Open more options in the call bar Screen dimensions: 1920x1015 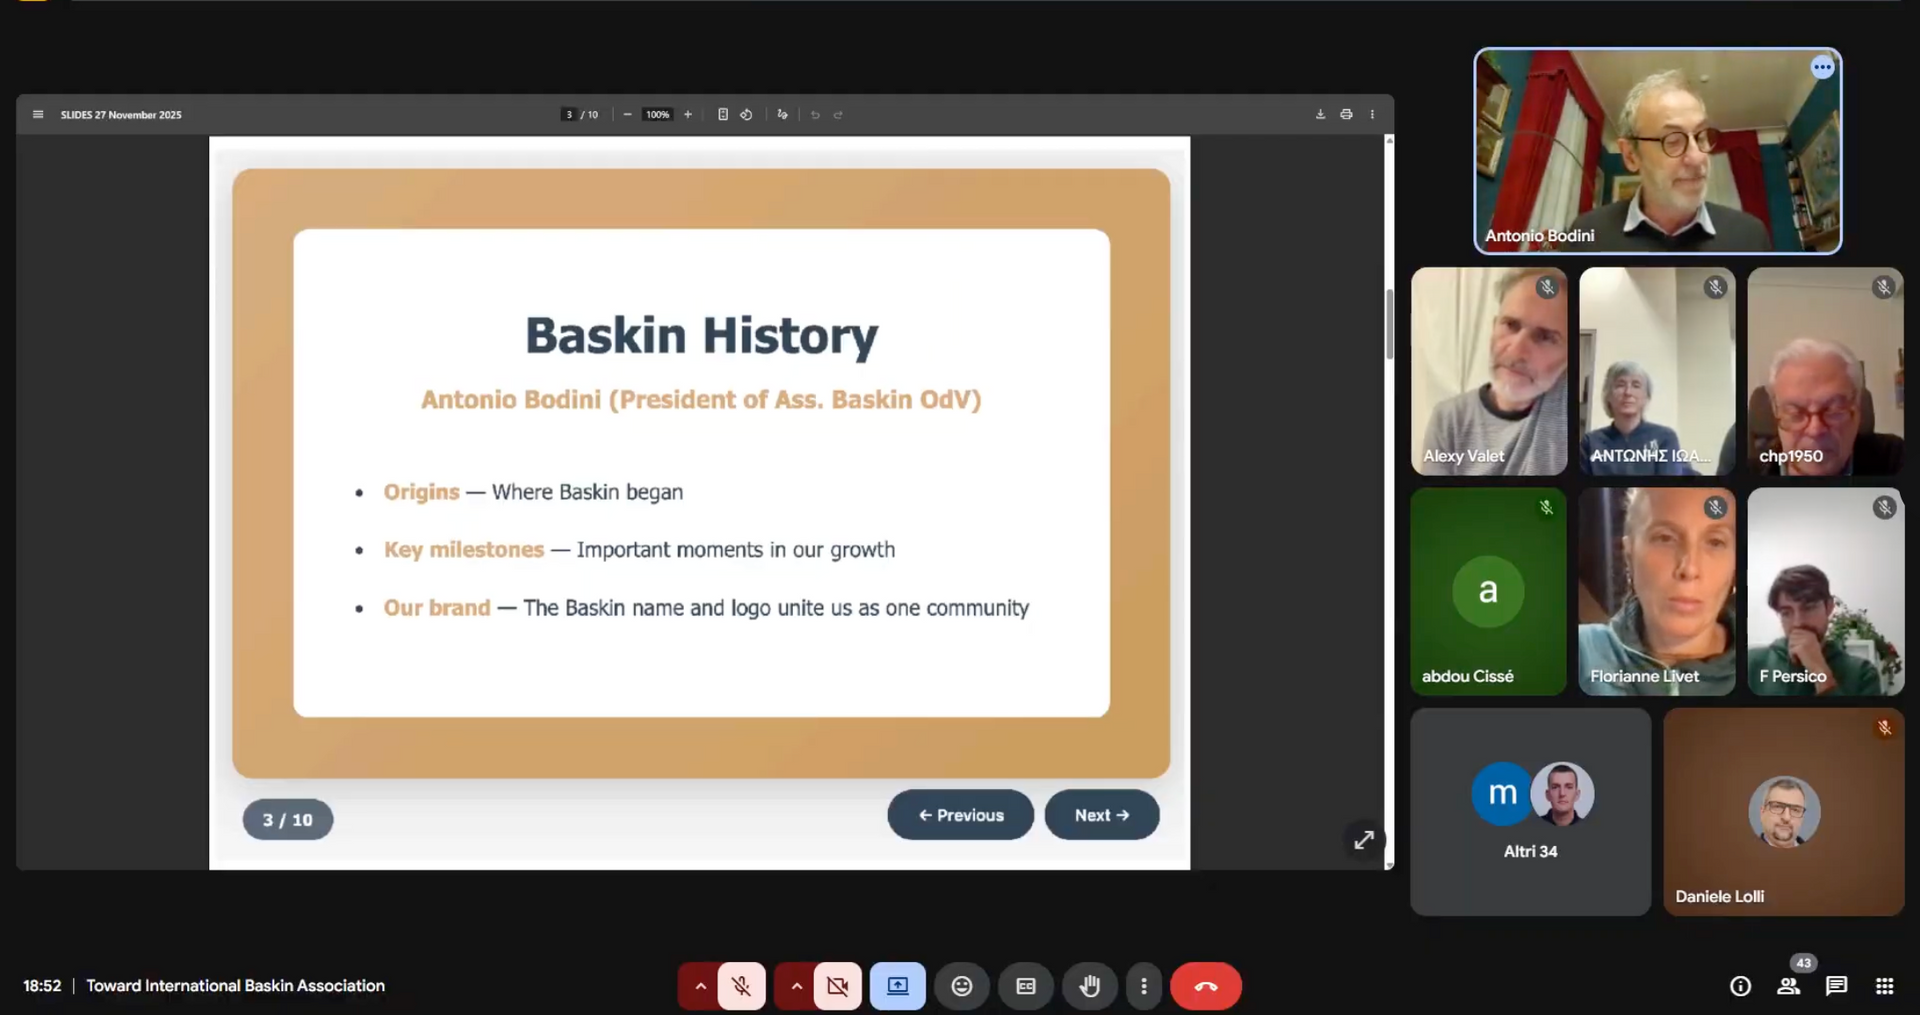pos(1144,986)
